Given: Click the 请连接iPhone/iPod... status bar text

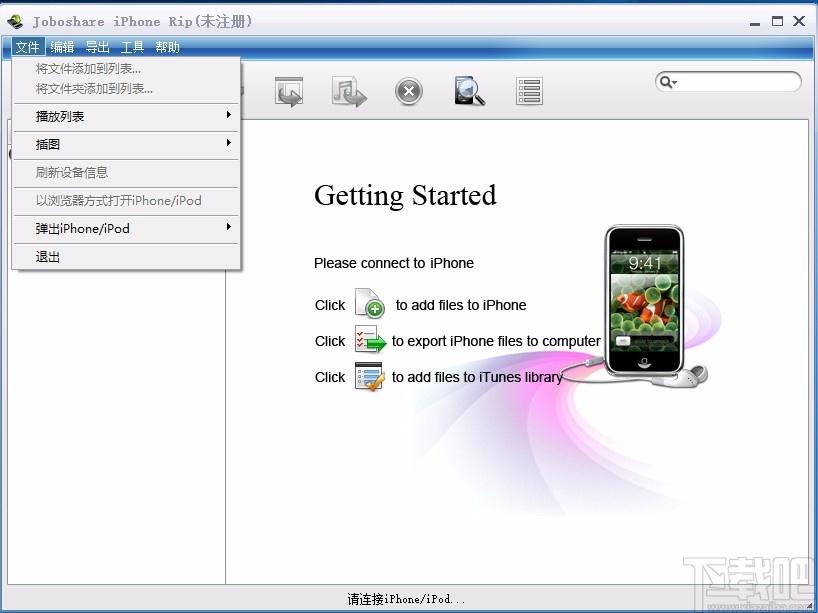Looking at the screenshot, I should 406,599.
